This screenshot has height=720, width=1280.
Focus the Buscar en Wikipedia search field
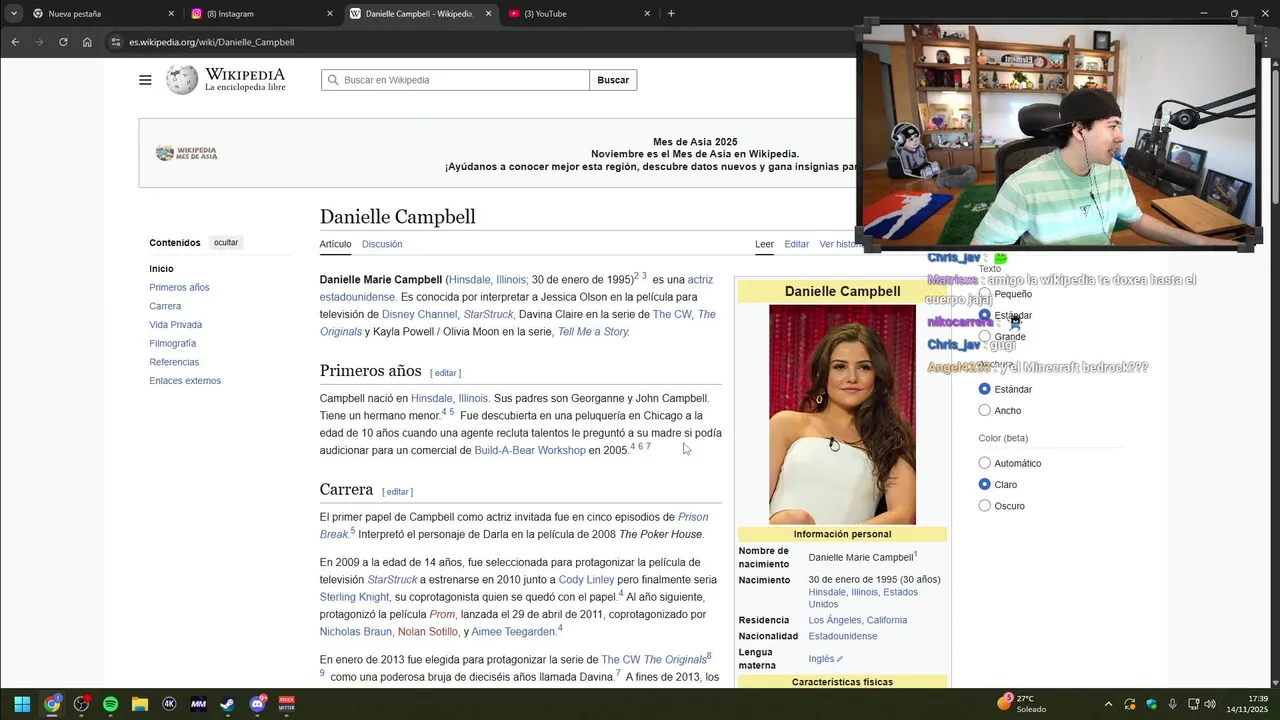tap(455, 80)
